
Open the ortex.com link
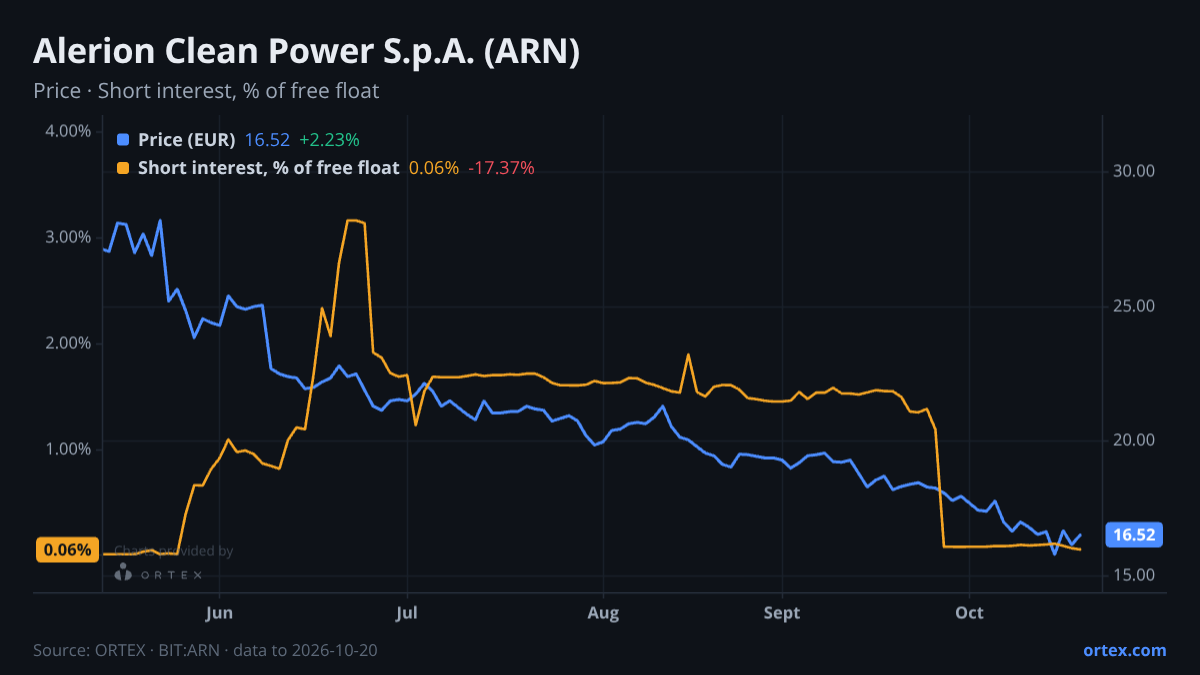[x=1124, y=650]
